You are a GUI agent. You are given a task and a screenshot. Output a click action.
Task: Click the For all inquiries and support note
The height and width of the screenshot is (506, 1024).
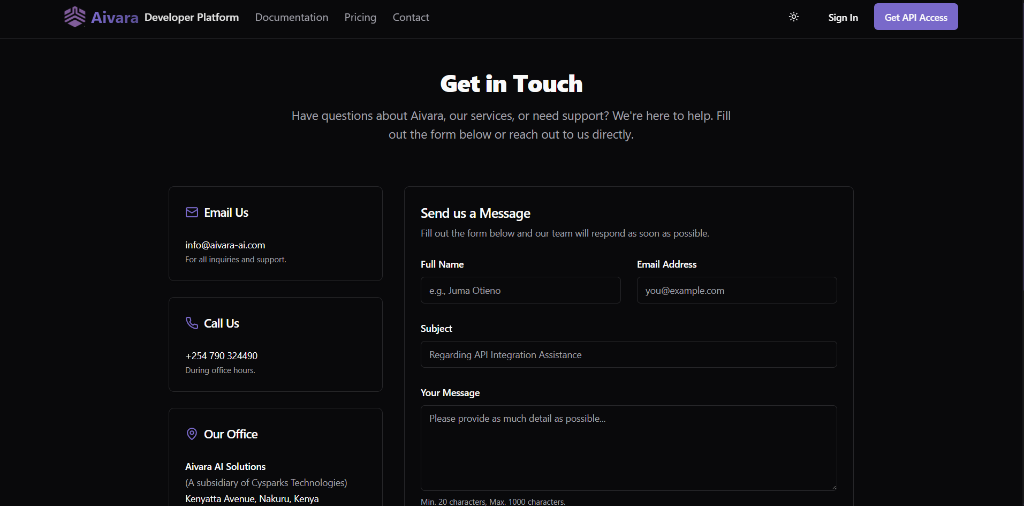236,259
